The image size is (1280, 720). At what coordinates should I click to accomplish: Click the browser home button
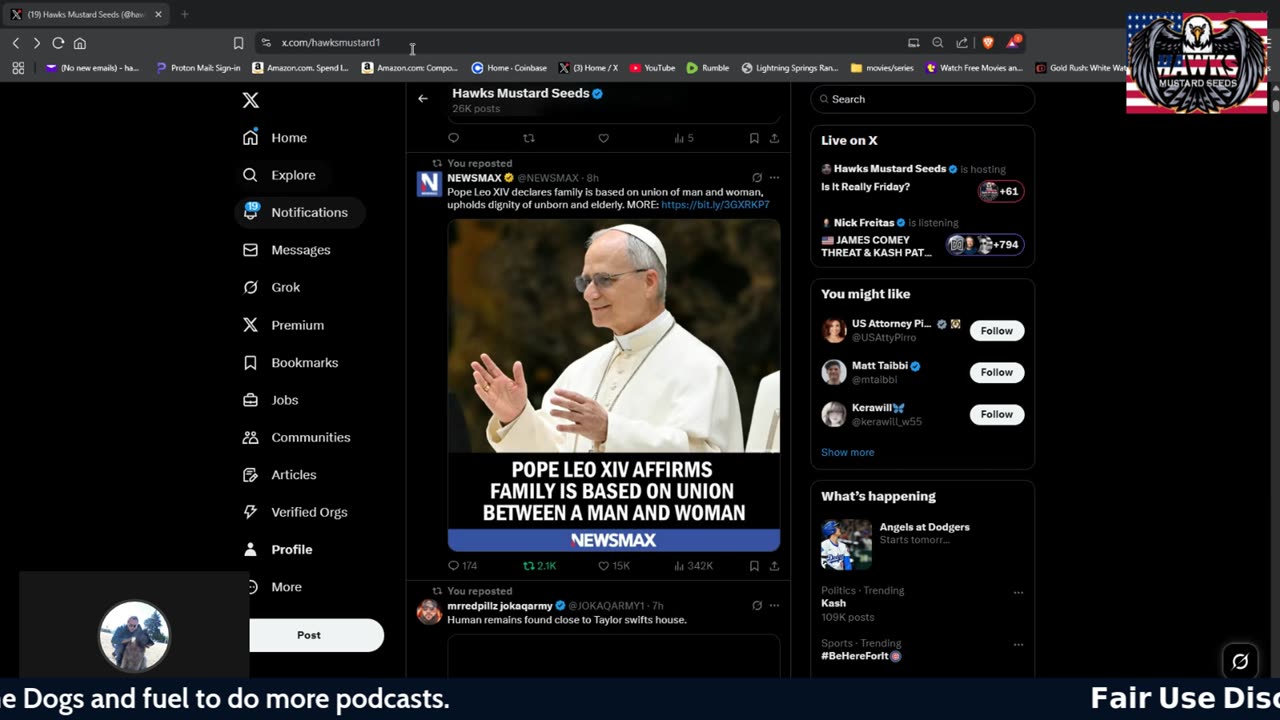(80, 43)
